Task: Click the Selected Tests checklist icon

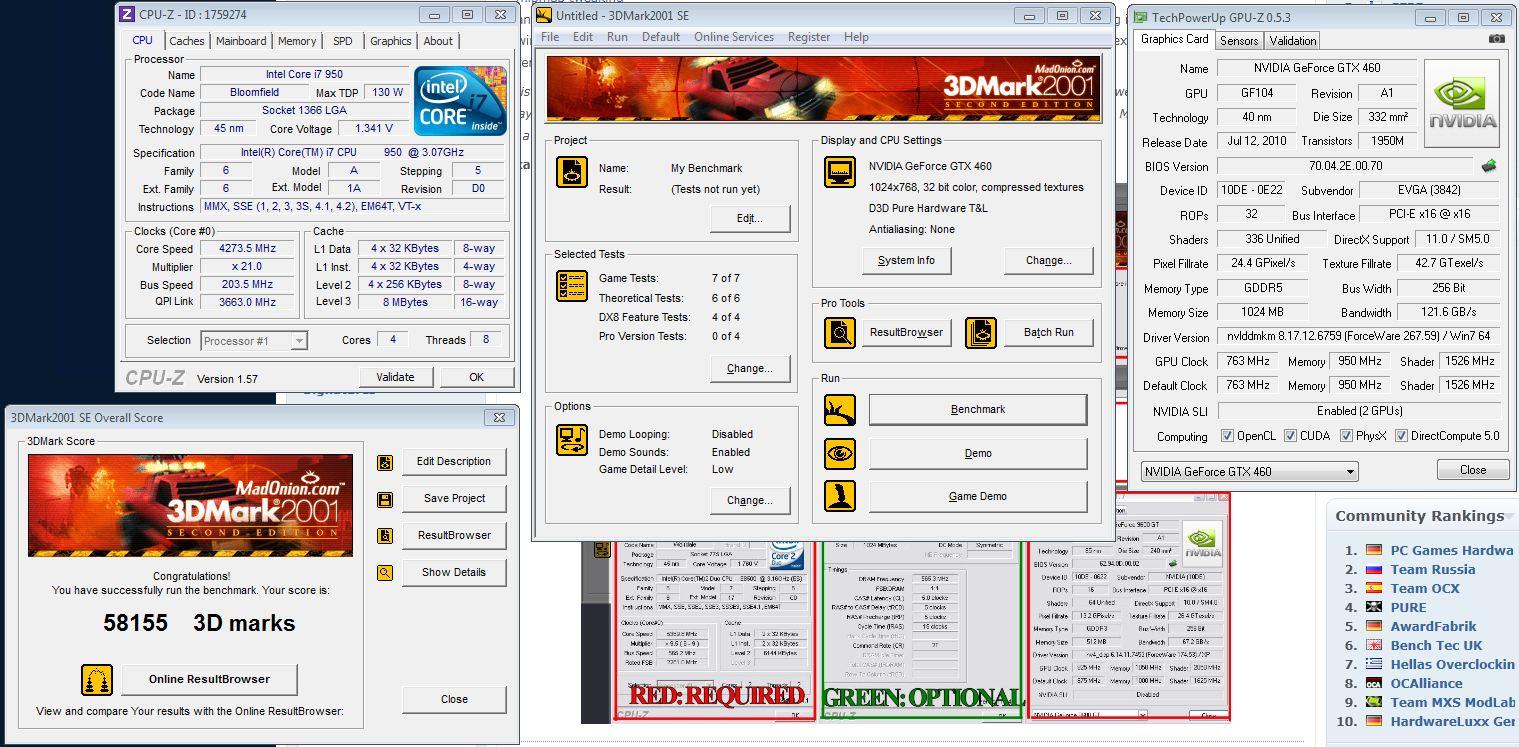Action: (x=572, y=286)
